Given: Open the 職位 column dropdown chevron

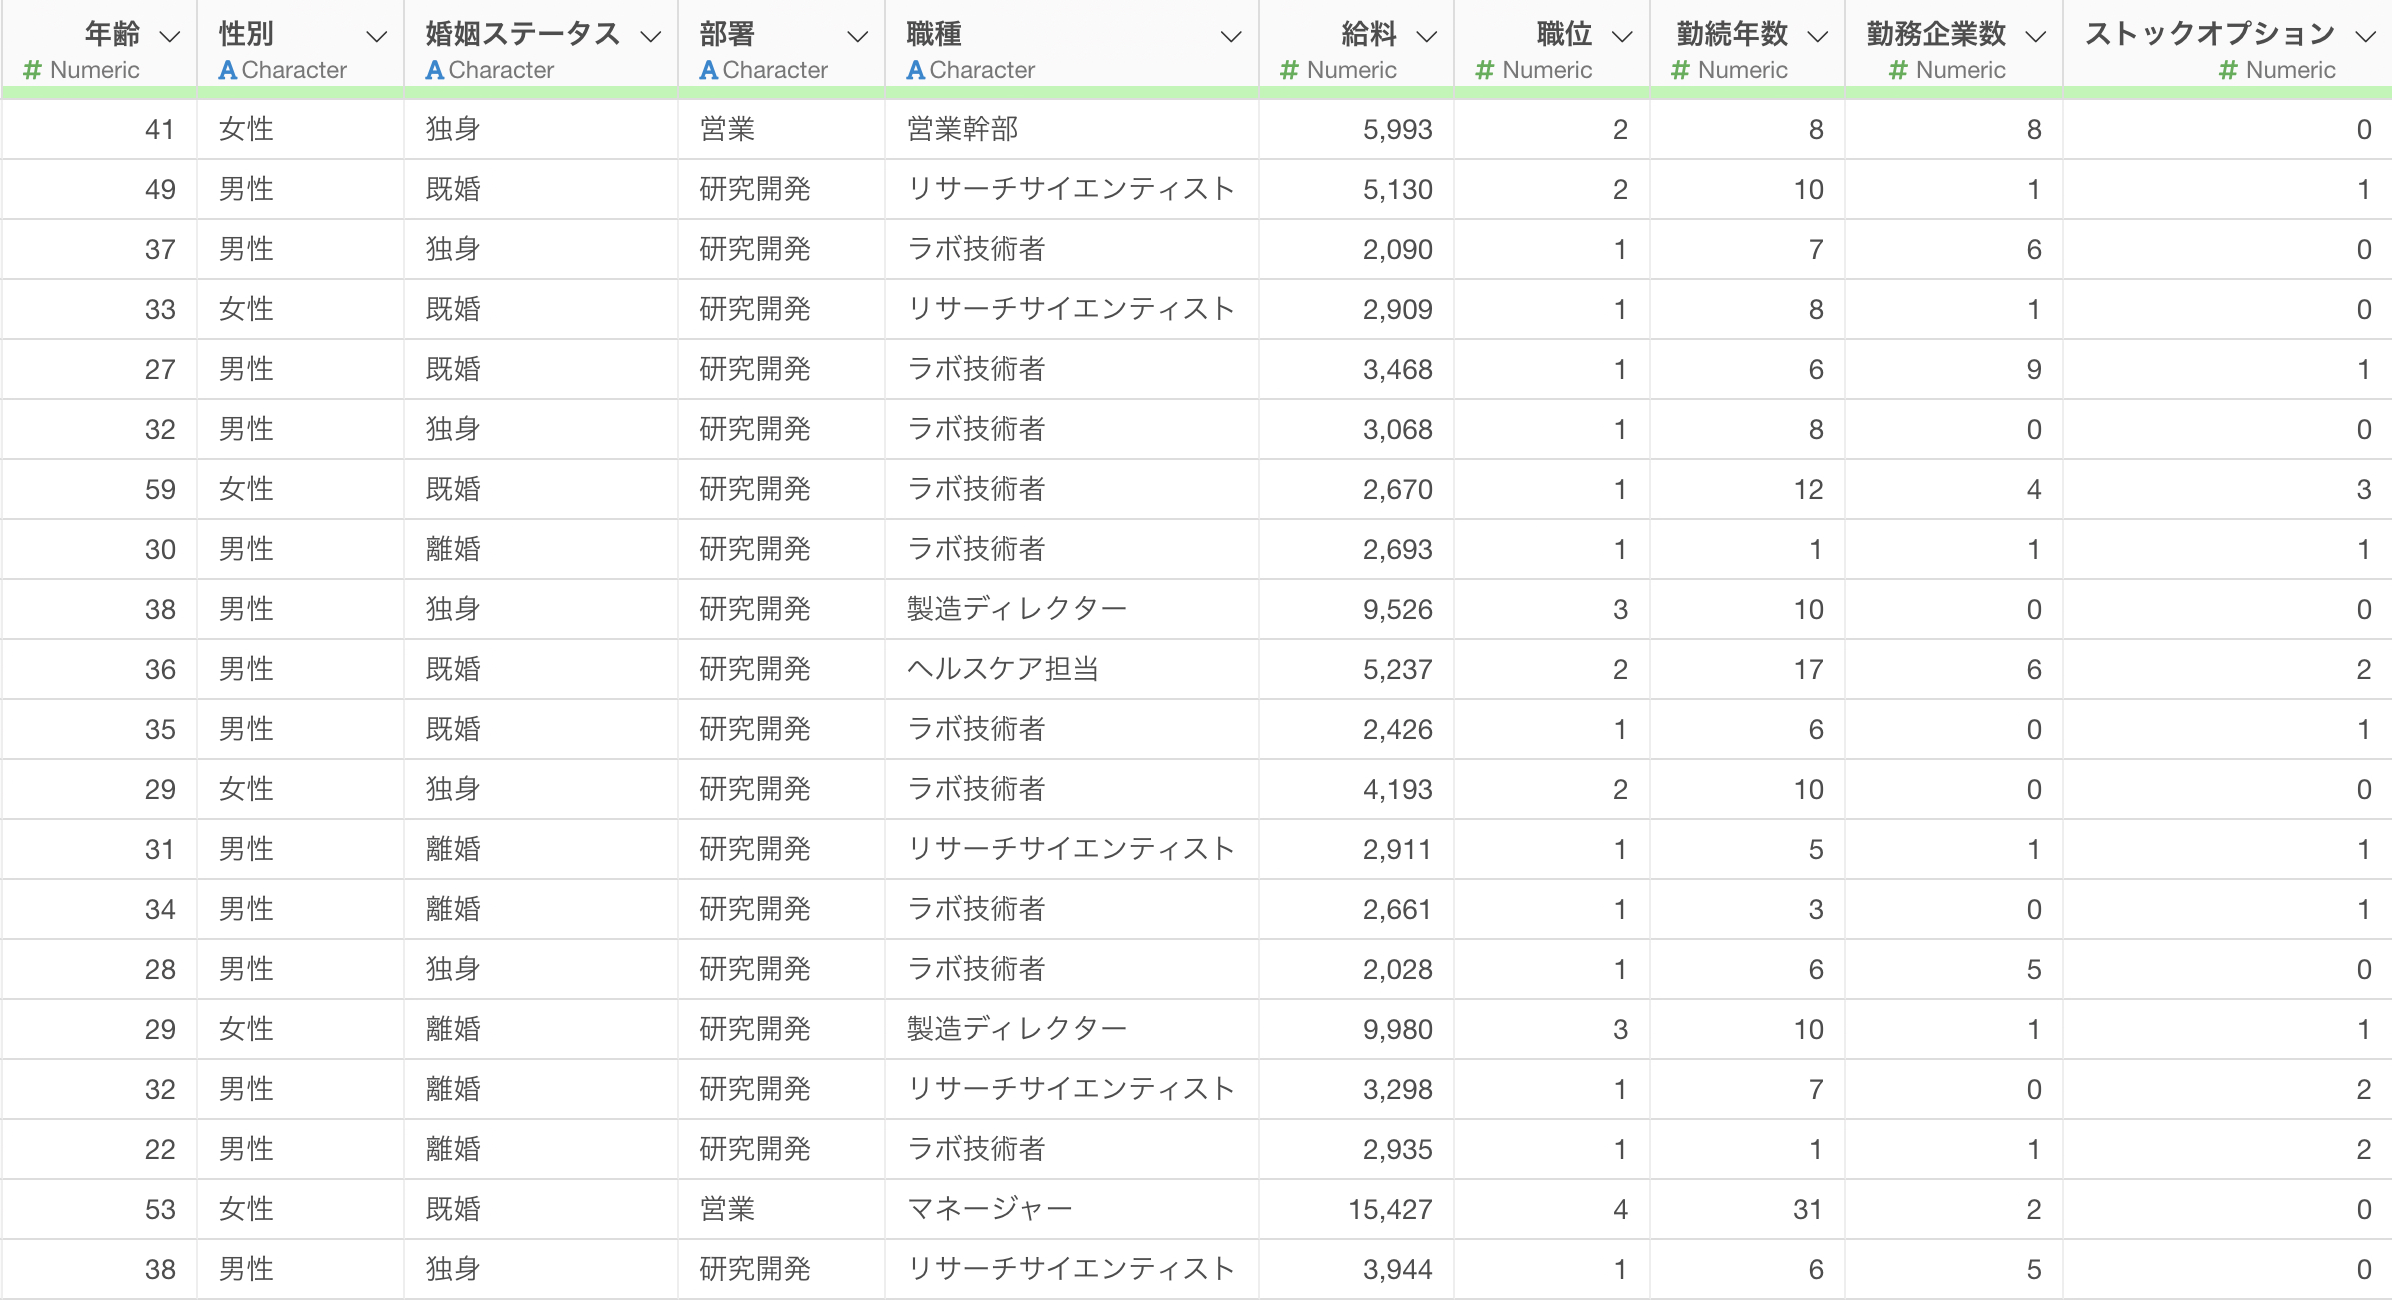Looking at the screenshot, I should pyautogui.click(x=1622, y=37).
